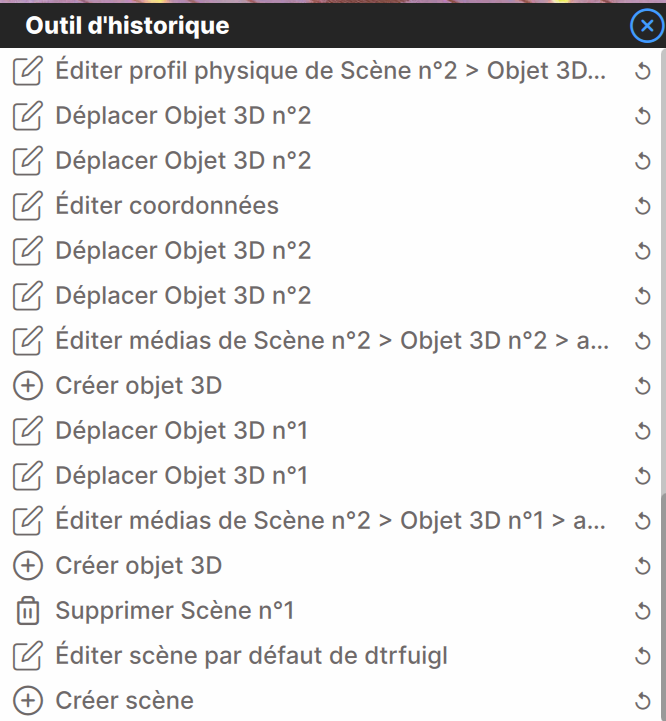Revert the Créer scène history entry
The width and height of the screenshot is (666, 721).
coord(643,701)
